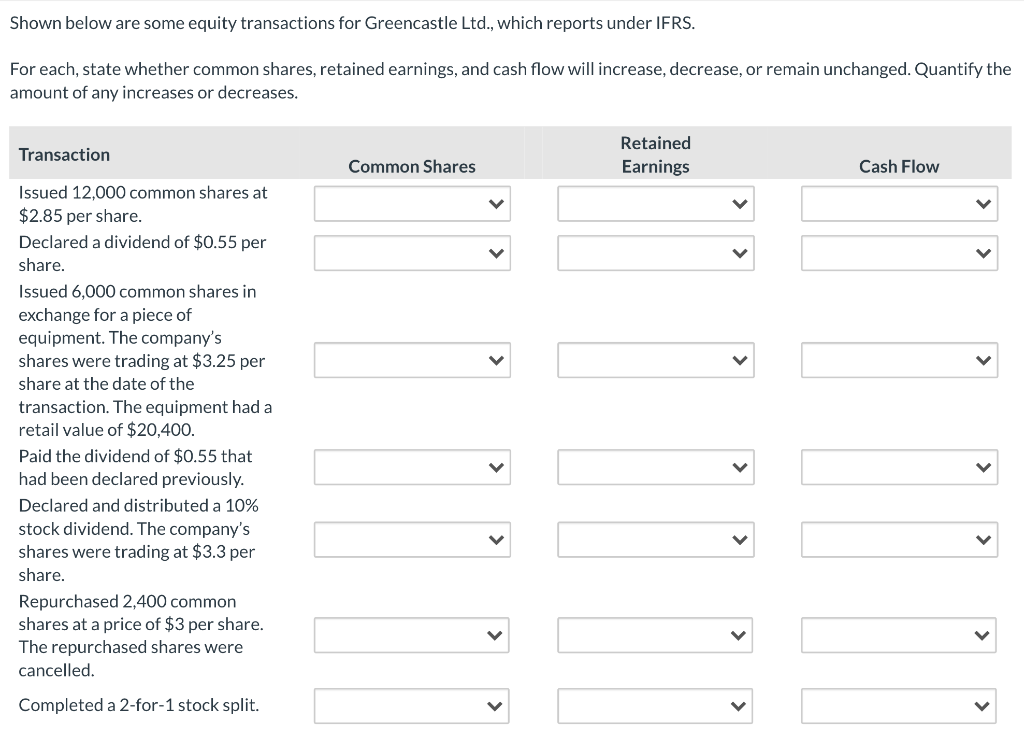Viewport: 1024px width, 751px height.
Task: Open Common Shares dropdown for issuing 12,000 shares
Action: [412, 203]
